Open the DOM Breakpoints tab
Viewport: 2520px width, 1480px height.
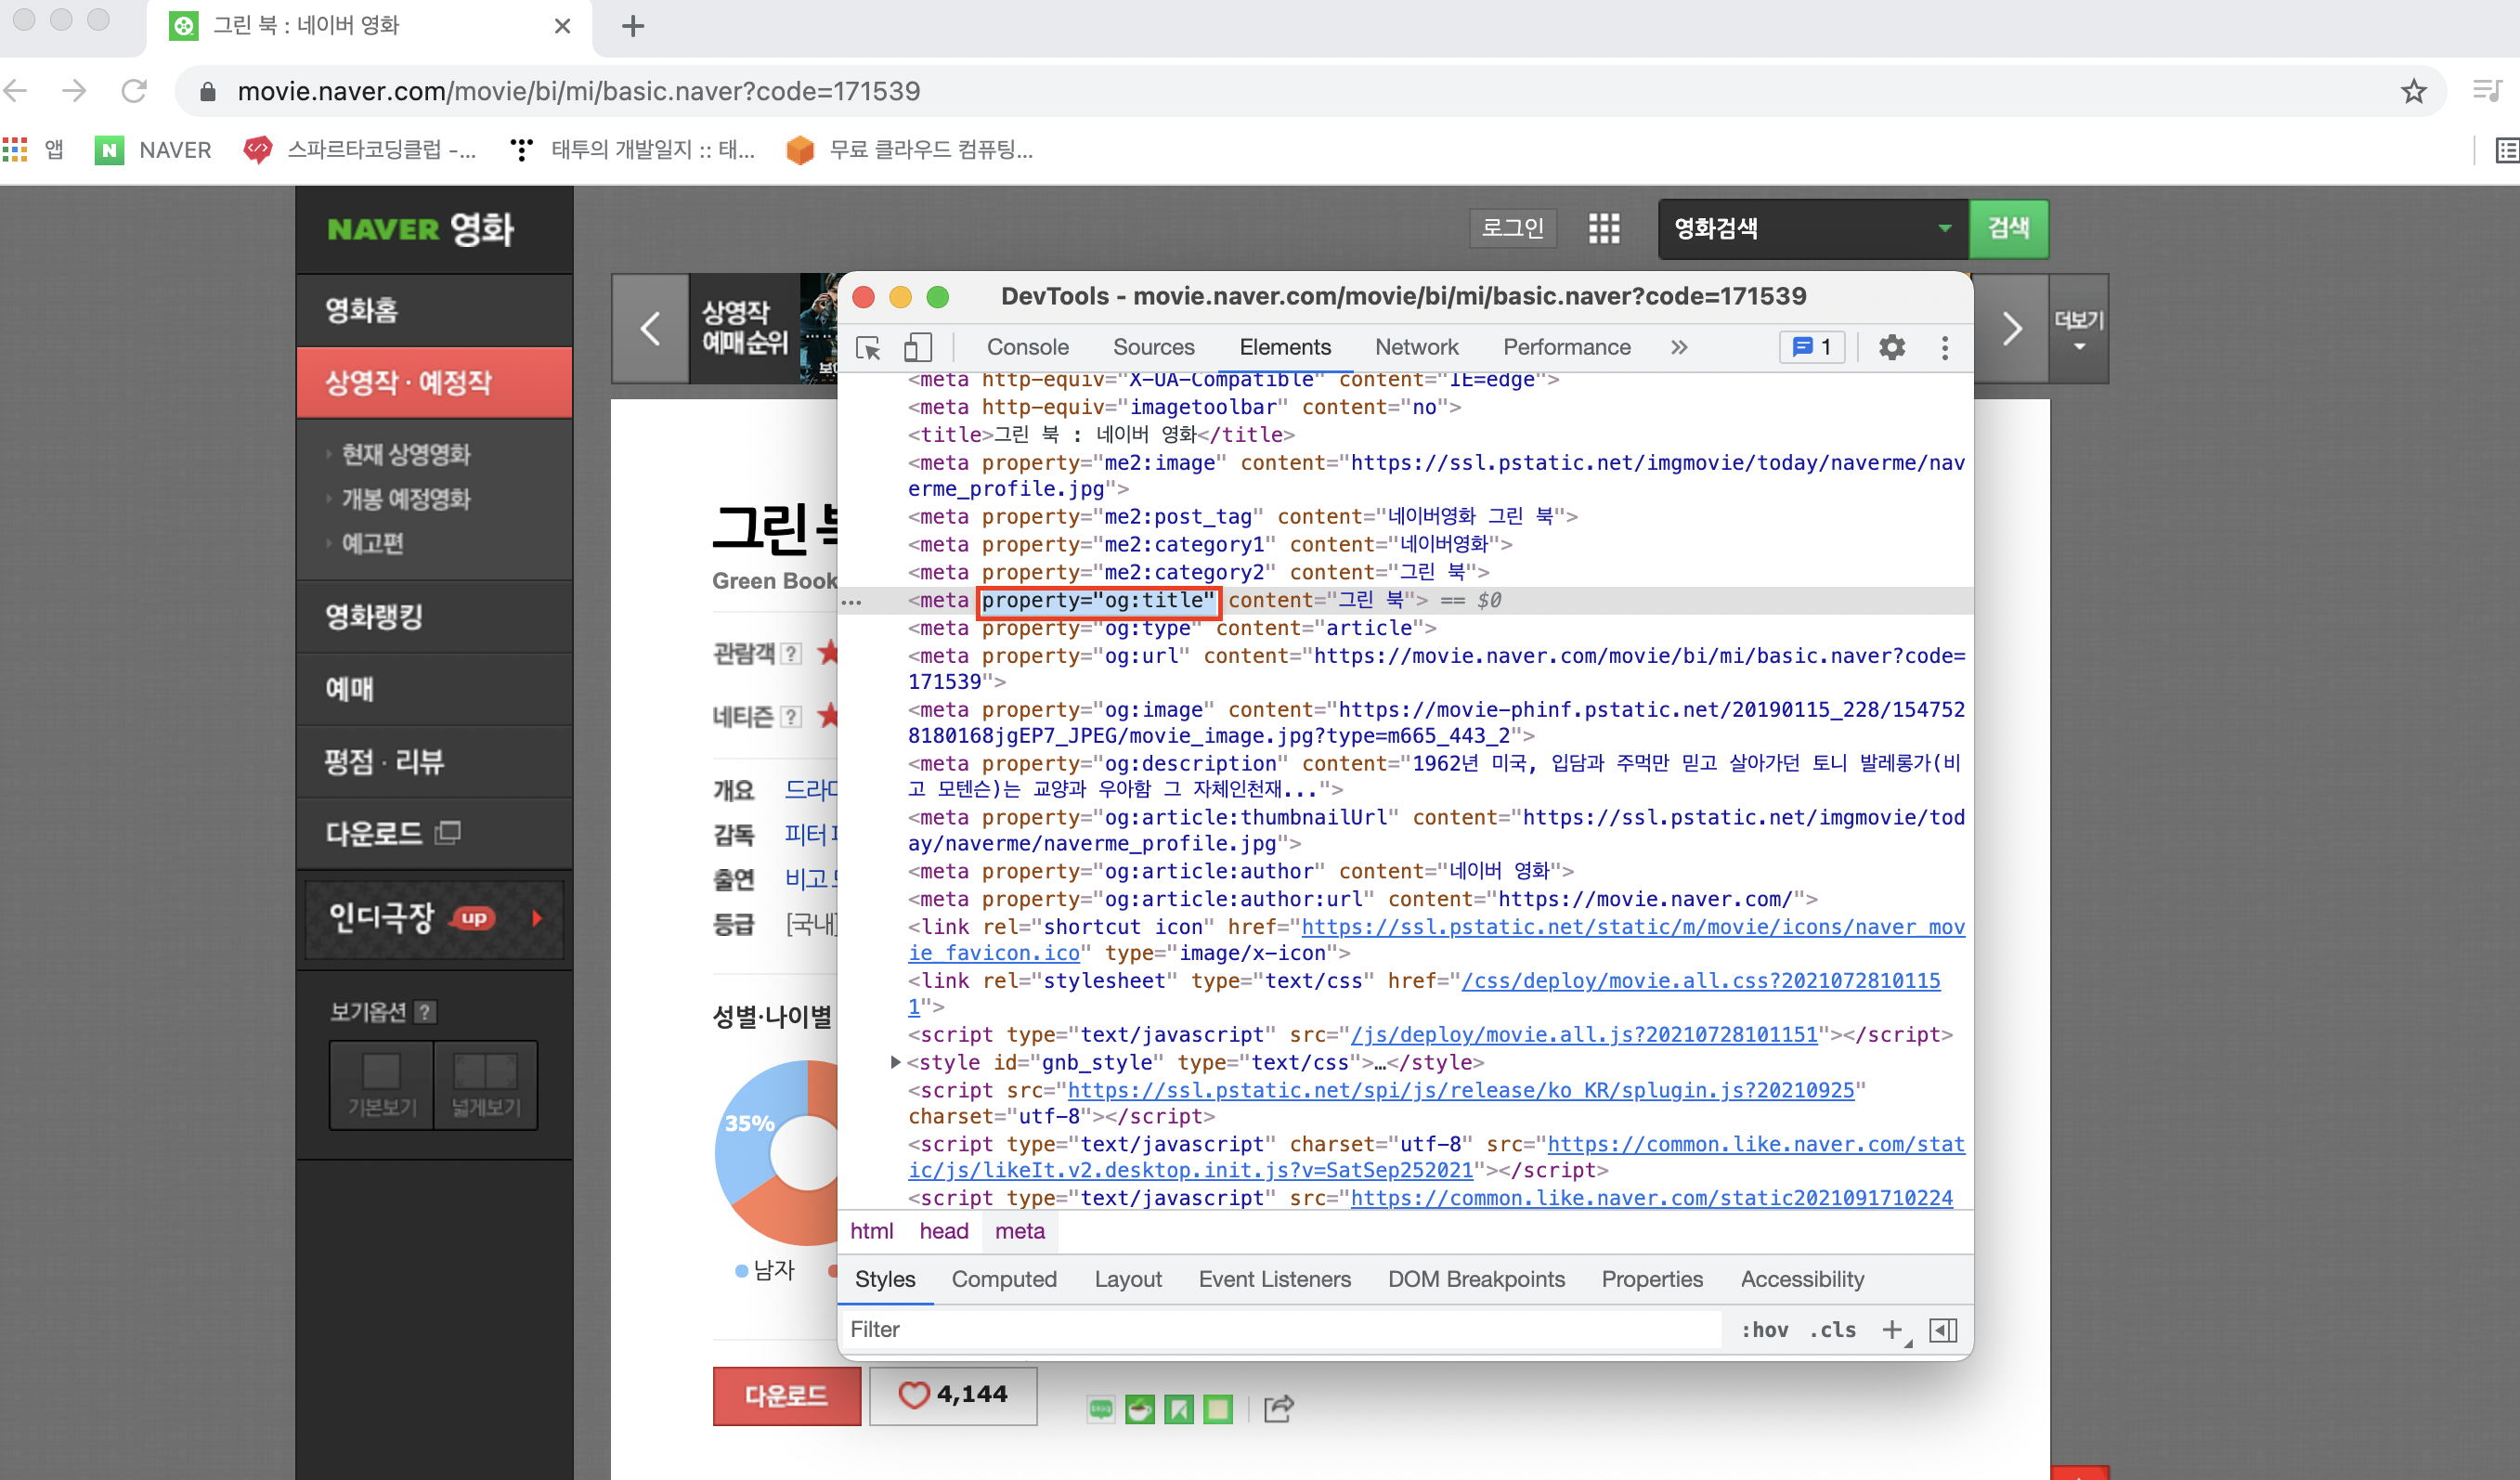(x=1475, y=1279)
